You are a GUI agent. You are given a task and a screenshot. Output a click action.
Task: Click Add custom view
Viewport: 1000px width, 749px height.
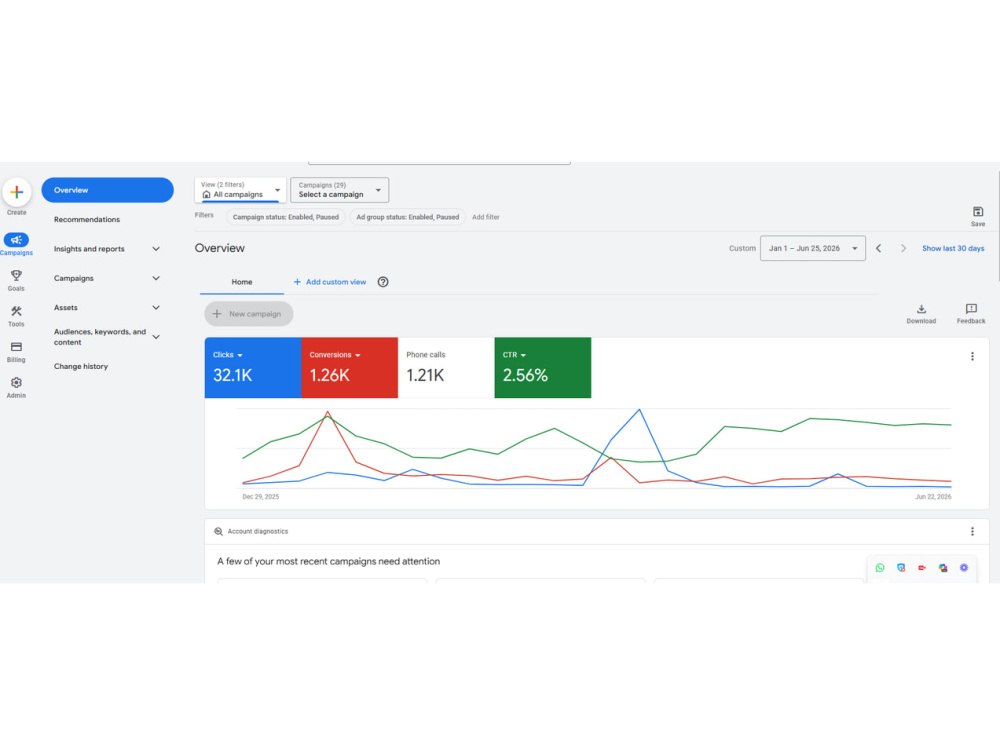tap(330, 282)
